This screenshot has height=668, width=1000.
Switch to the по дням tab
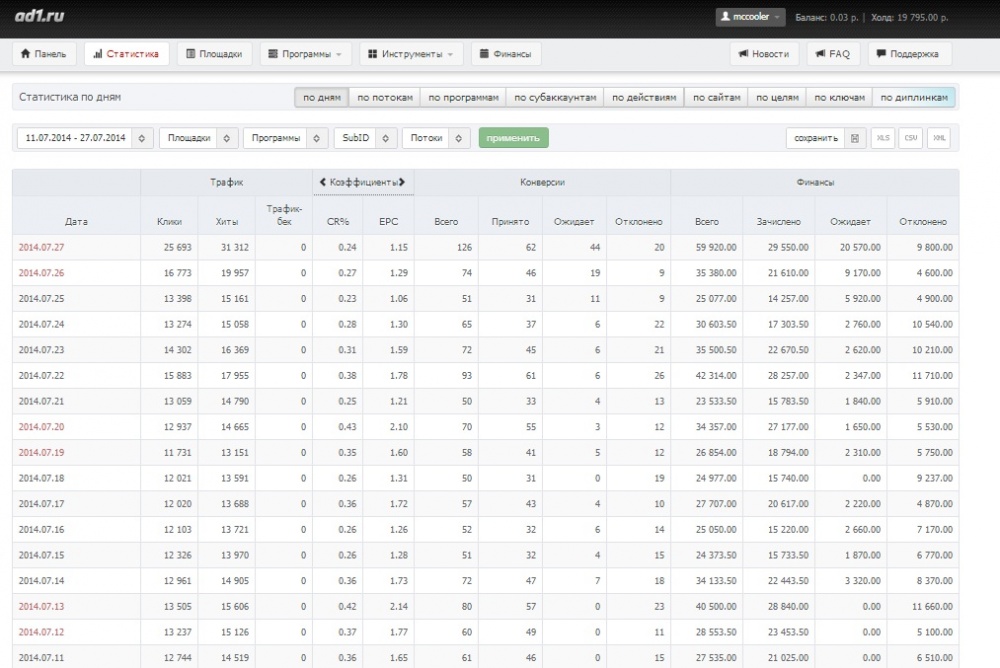pyautogui.click(x=321, y=98)
